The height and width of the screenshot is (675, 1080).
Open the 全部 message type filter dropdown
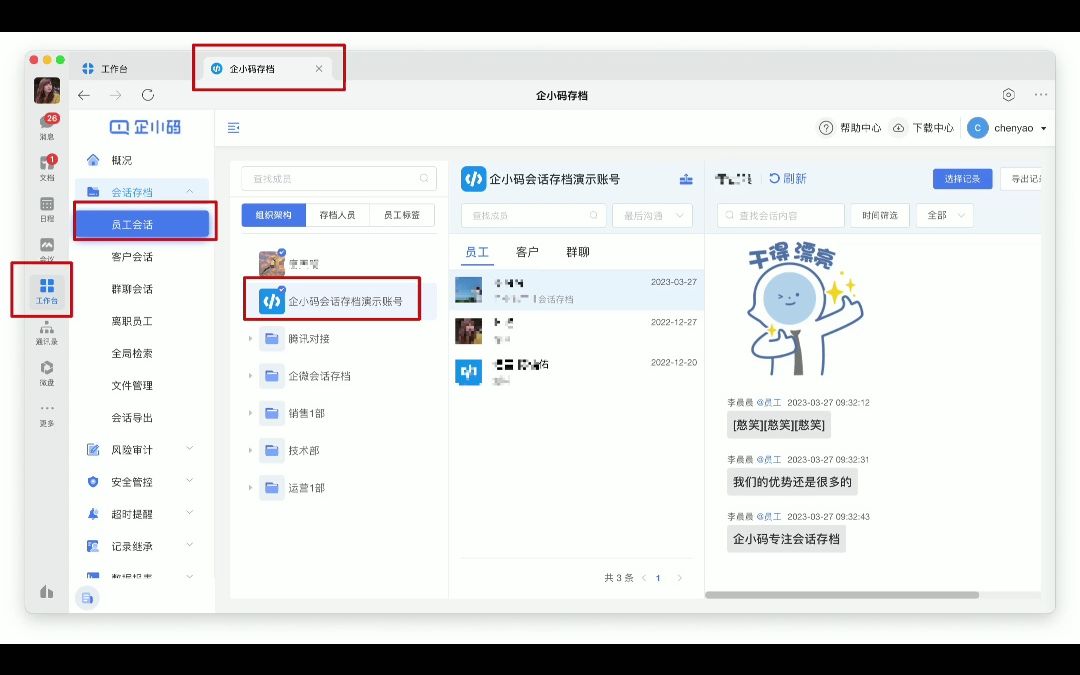tap(944, 215)
